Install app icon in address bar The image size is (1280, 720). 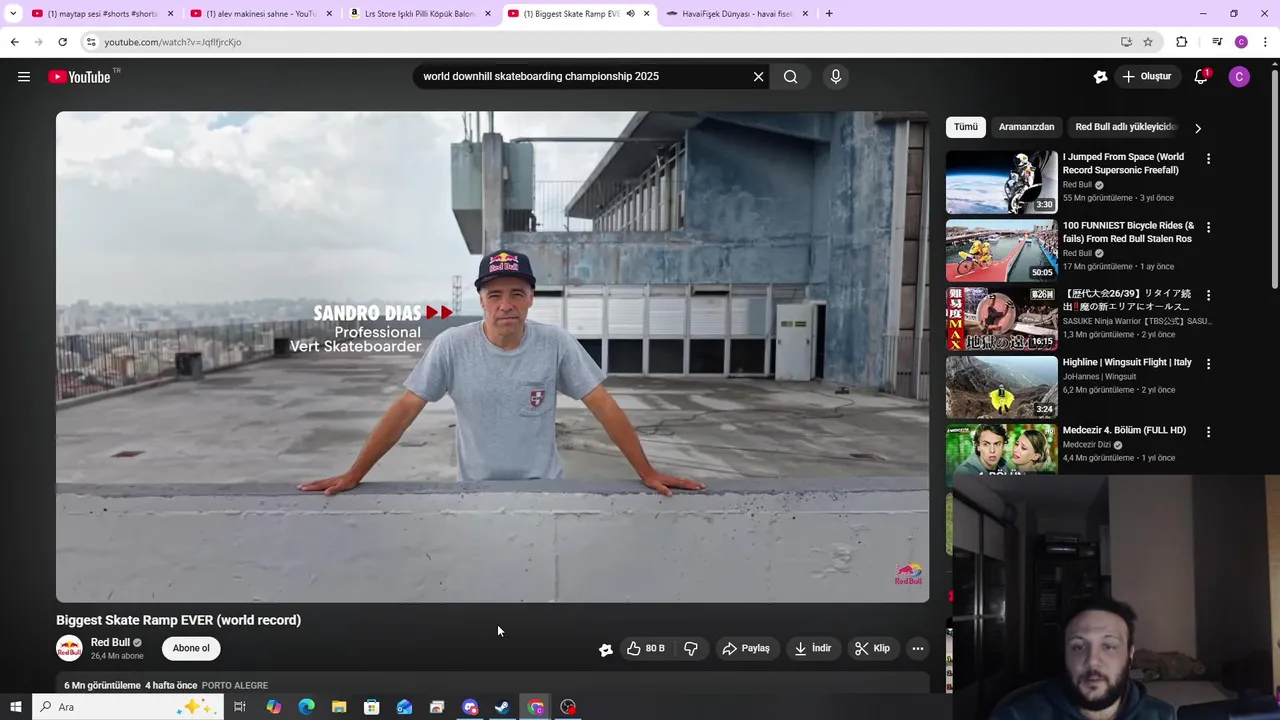(x=1126, y=42)
